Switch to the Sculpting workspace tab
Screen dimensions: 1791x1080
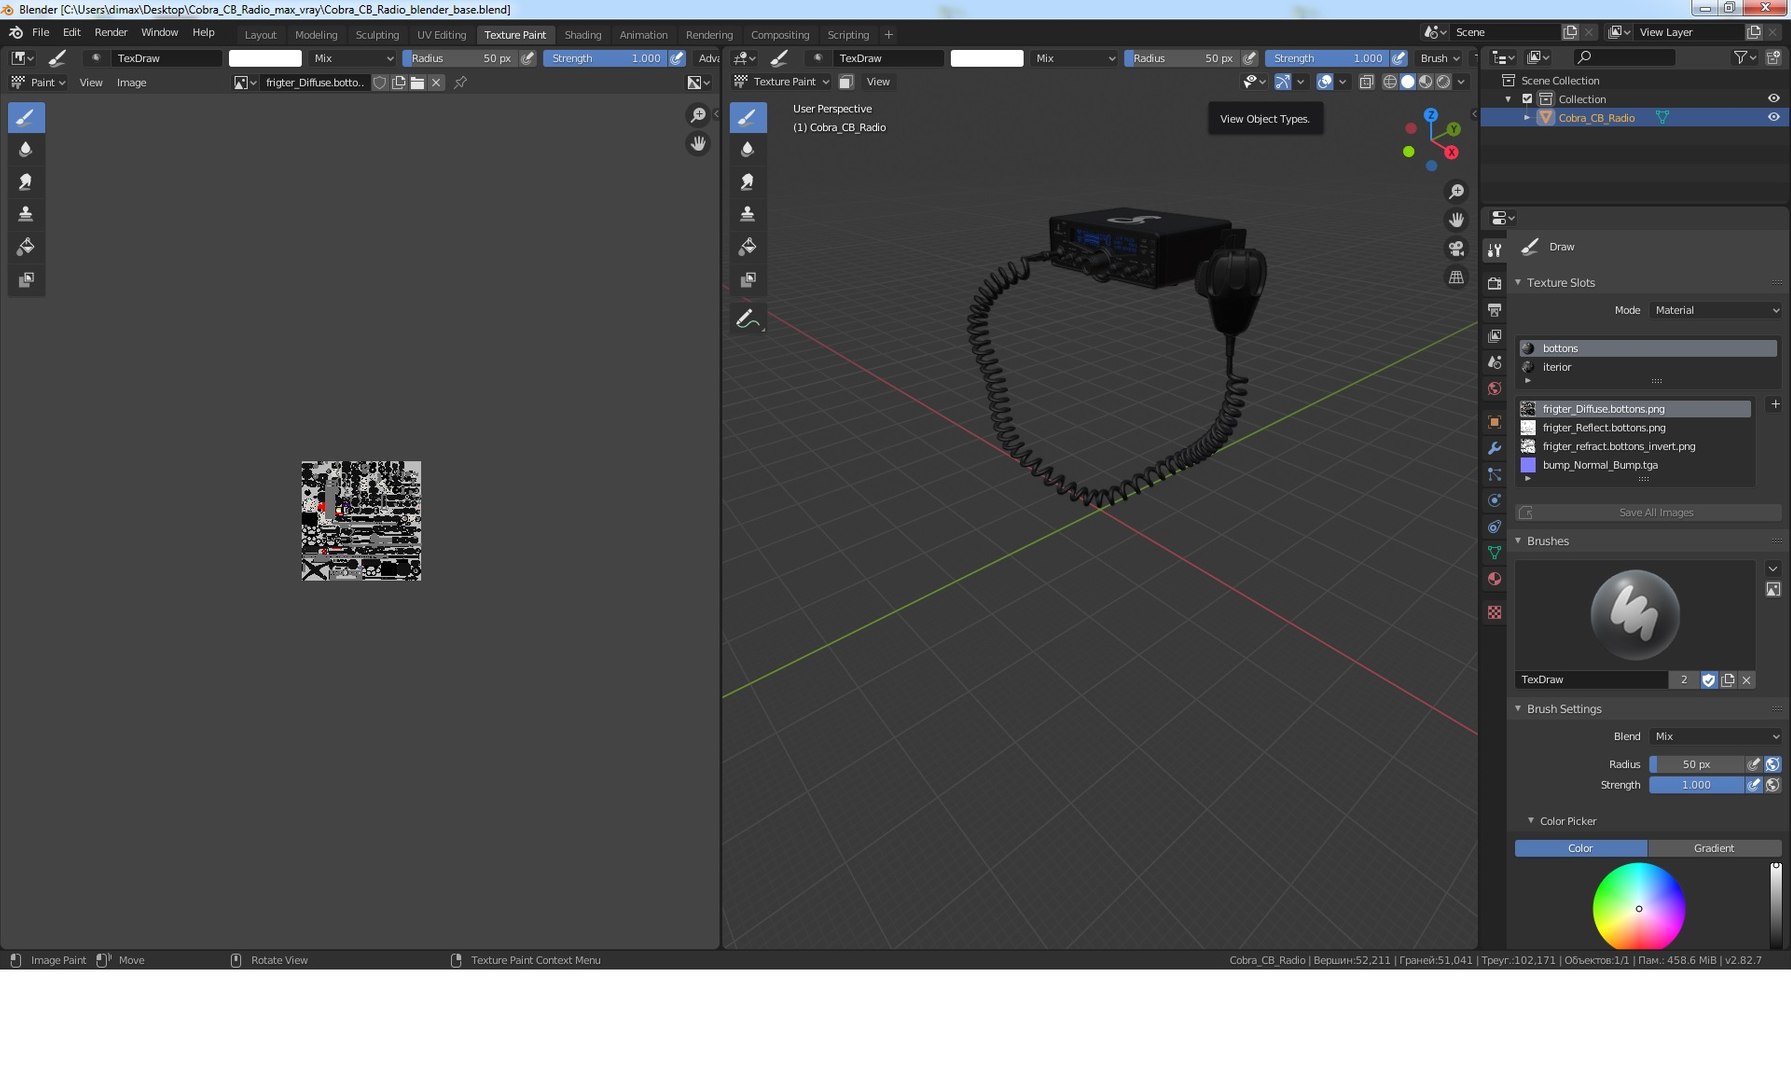tap(377, 35)
